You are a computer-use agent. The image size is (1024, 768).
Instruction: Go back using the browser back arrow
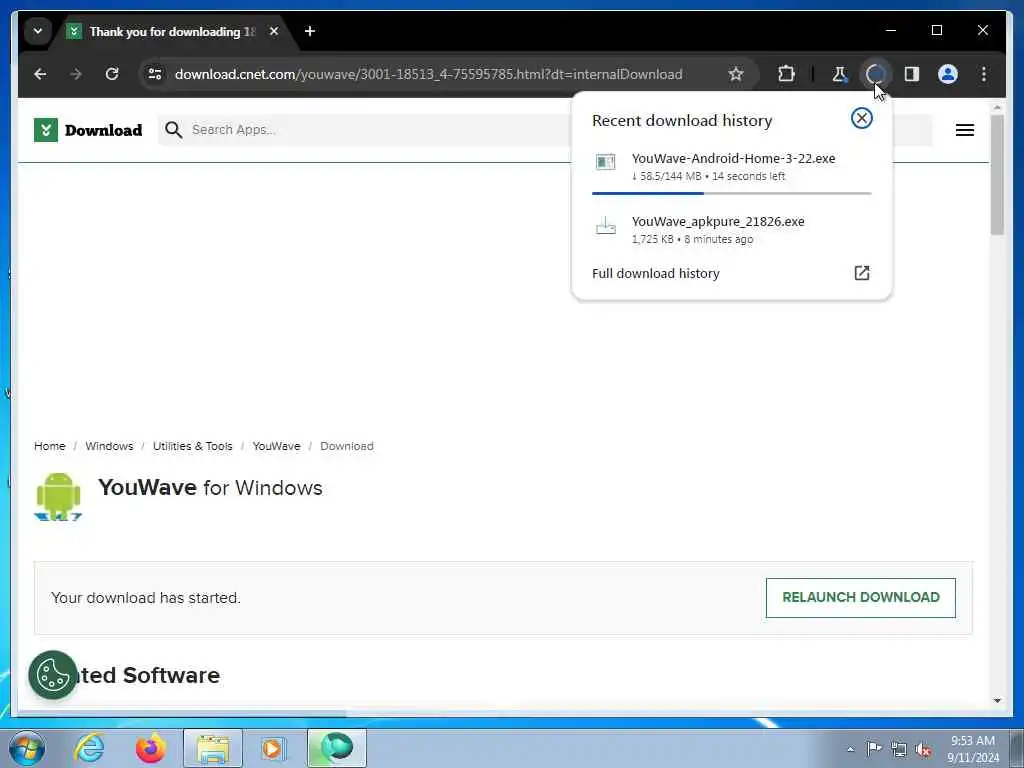pos(40,74)
